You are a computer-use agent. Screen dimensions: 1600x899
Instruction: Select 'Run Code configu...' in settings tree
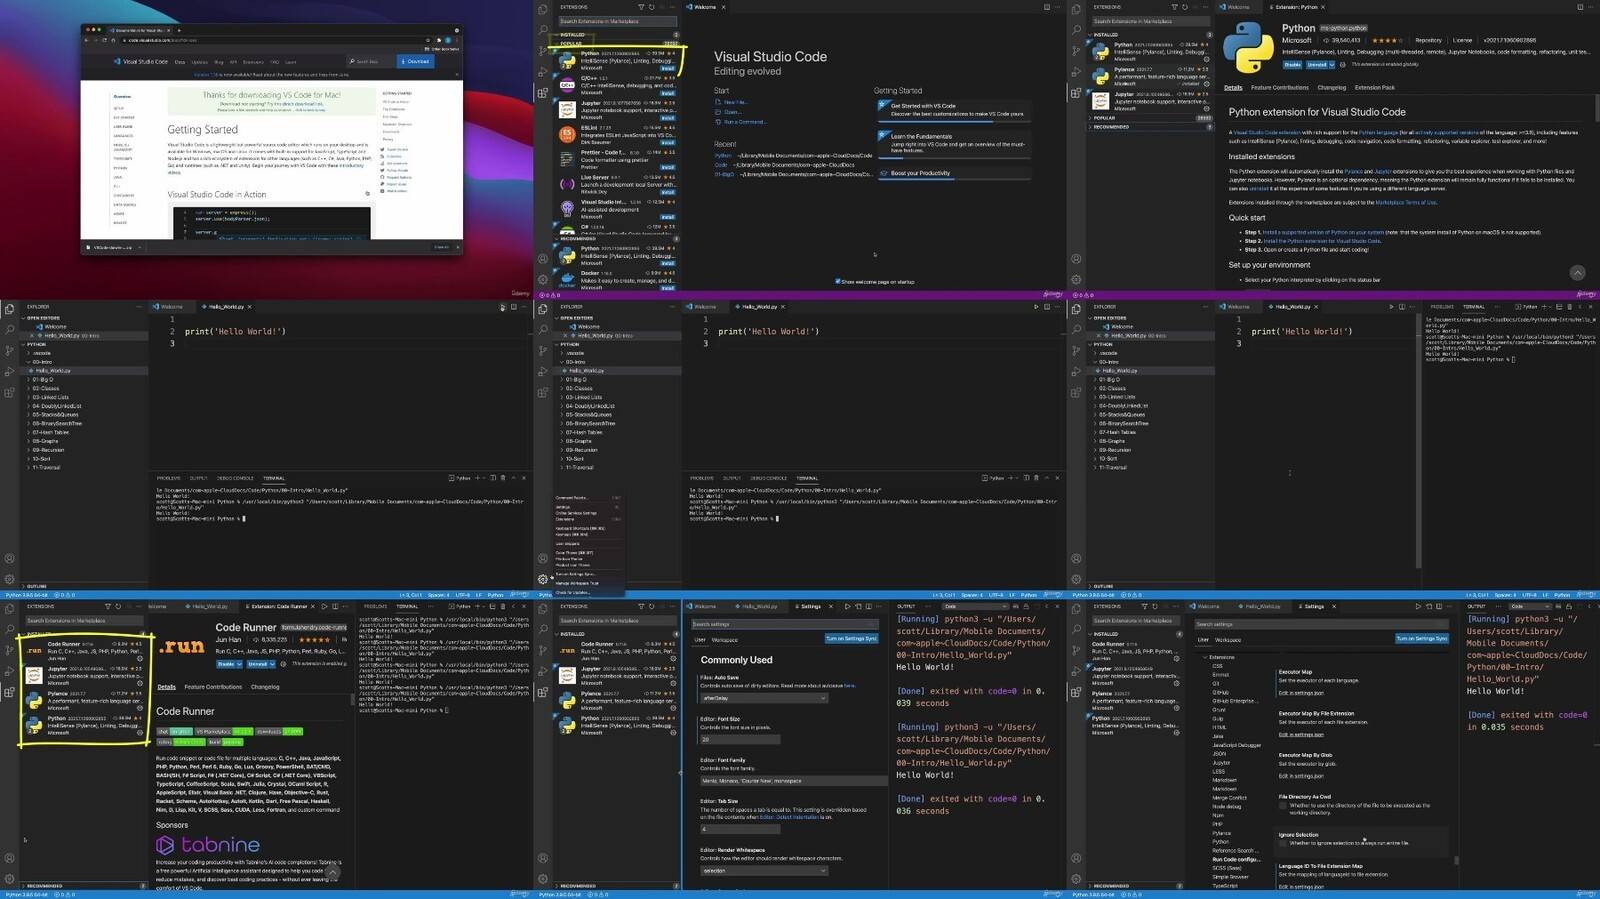pyautogui.click(x=1235, y=859)
